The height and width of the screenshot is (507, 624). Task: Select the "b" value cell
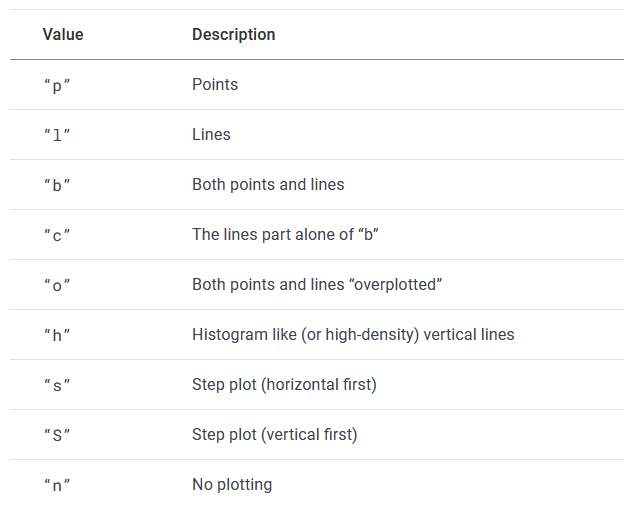coord(58,185)
